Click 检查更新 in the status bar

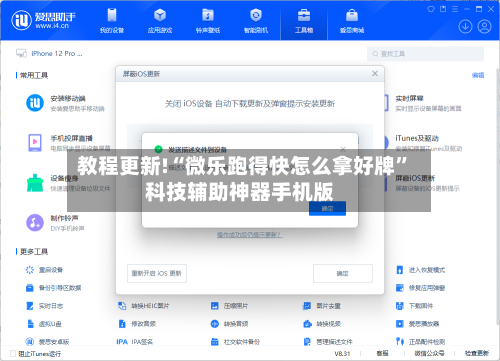pyautogui.click(x=477, y=353)
